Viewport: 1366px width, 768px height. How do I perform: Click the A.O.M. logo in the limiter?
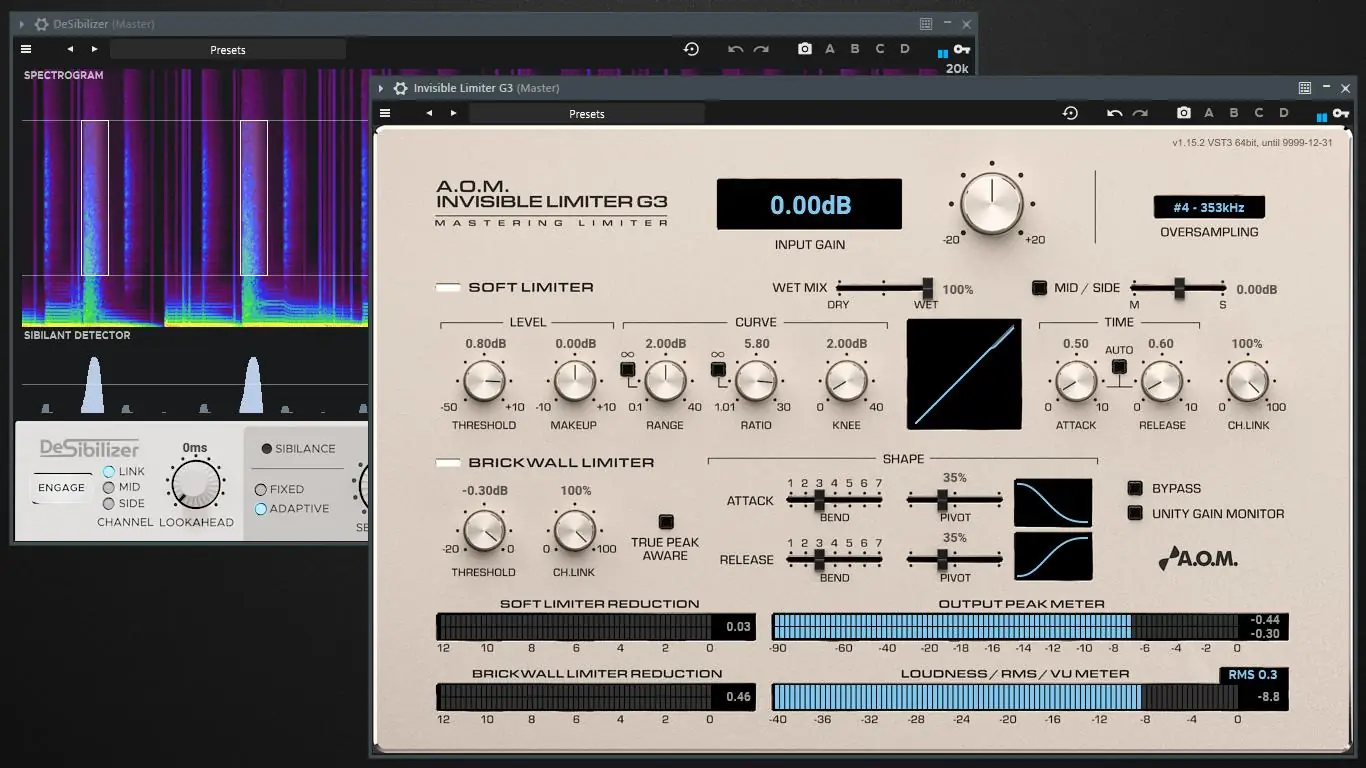(1198, 558)
